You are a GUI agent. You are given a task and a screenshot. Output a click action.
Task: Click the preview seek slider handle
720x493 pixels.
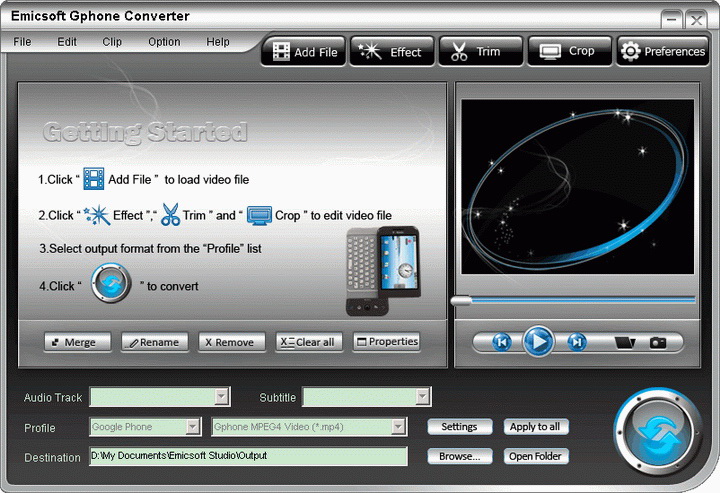(461, 301)
